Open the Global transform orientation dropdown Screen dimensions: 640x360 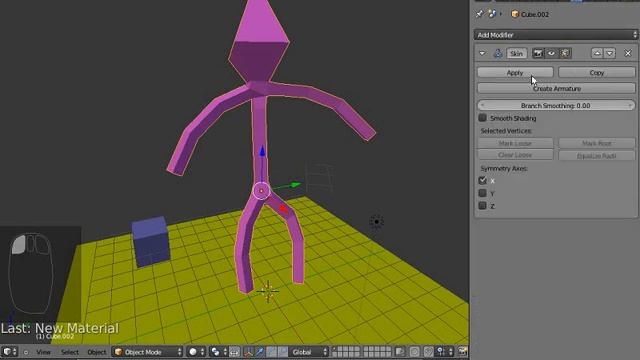click(x=309, y=352)
